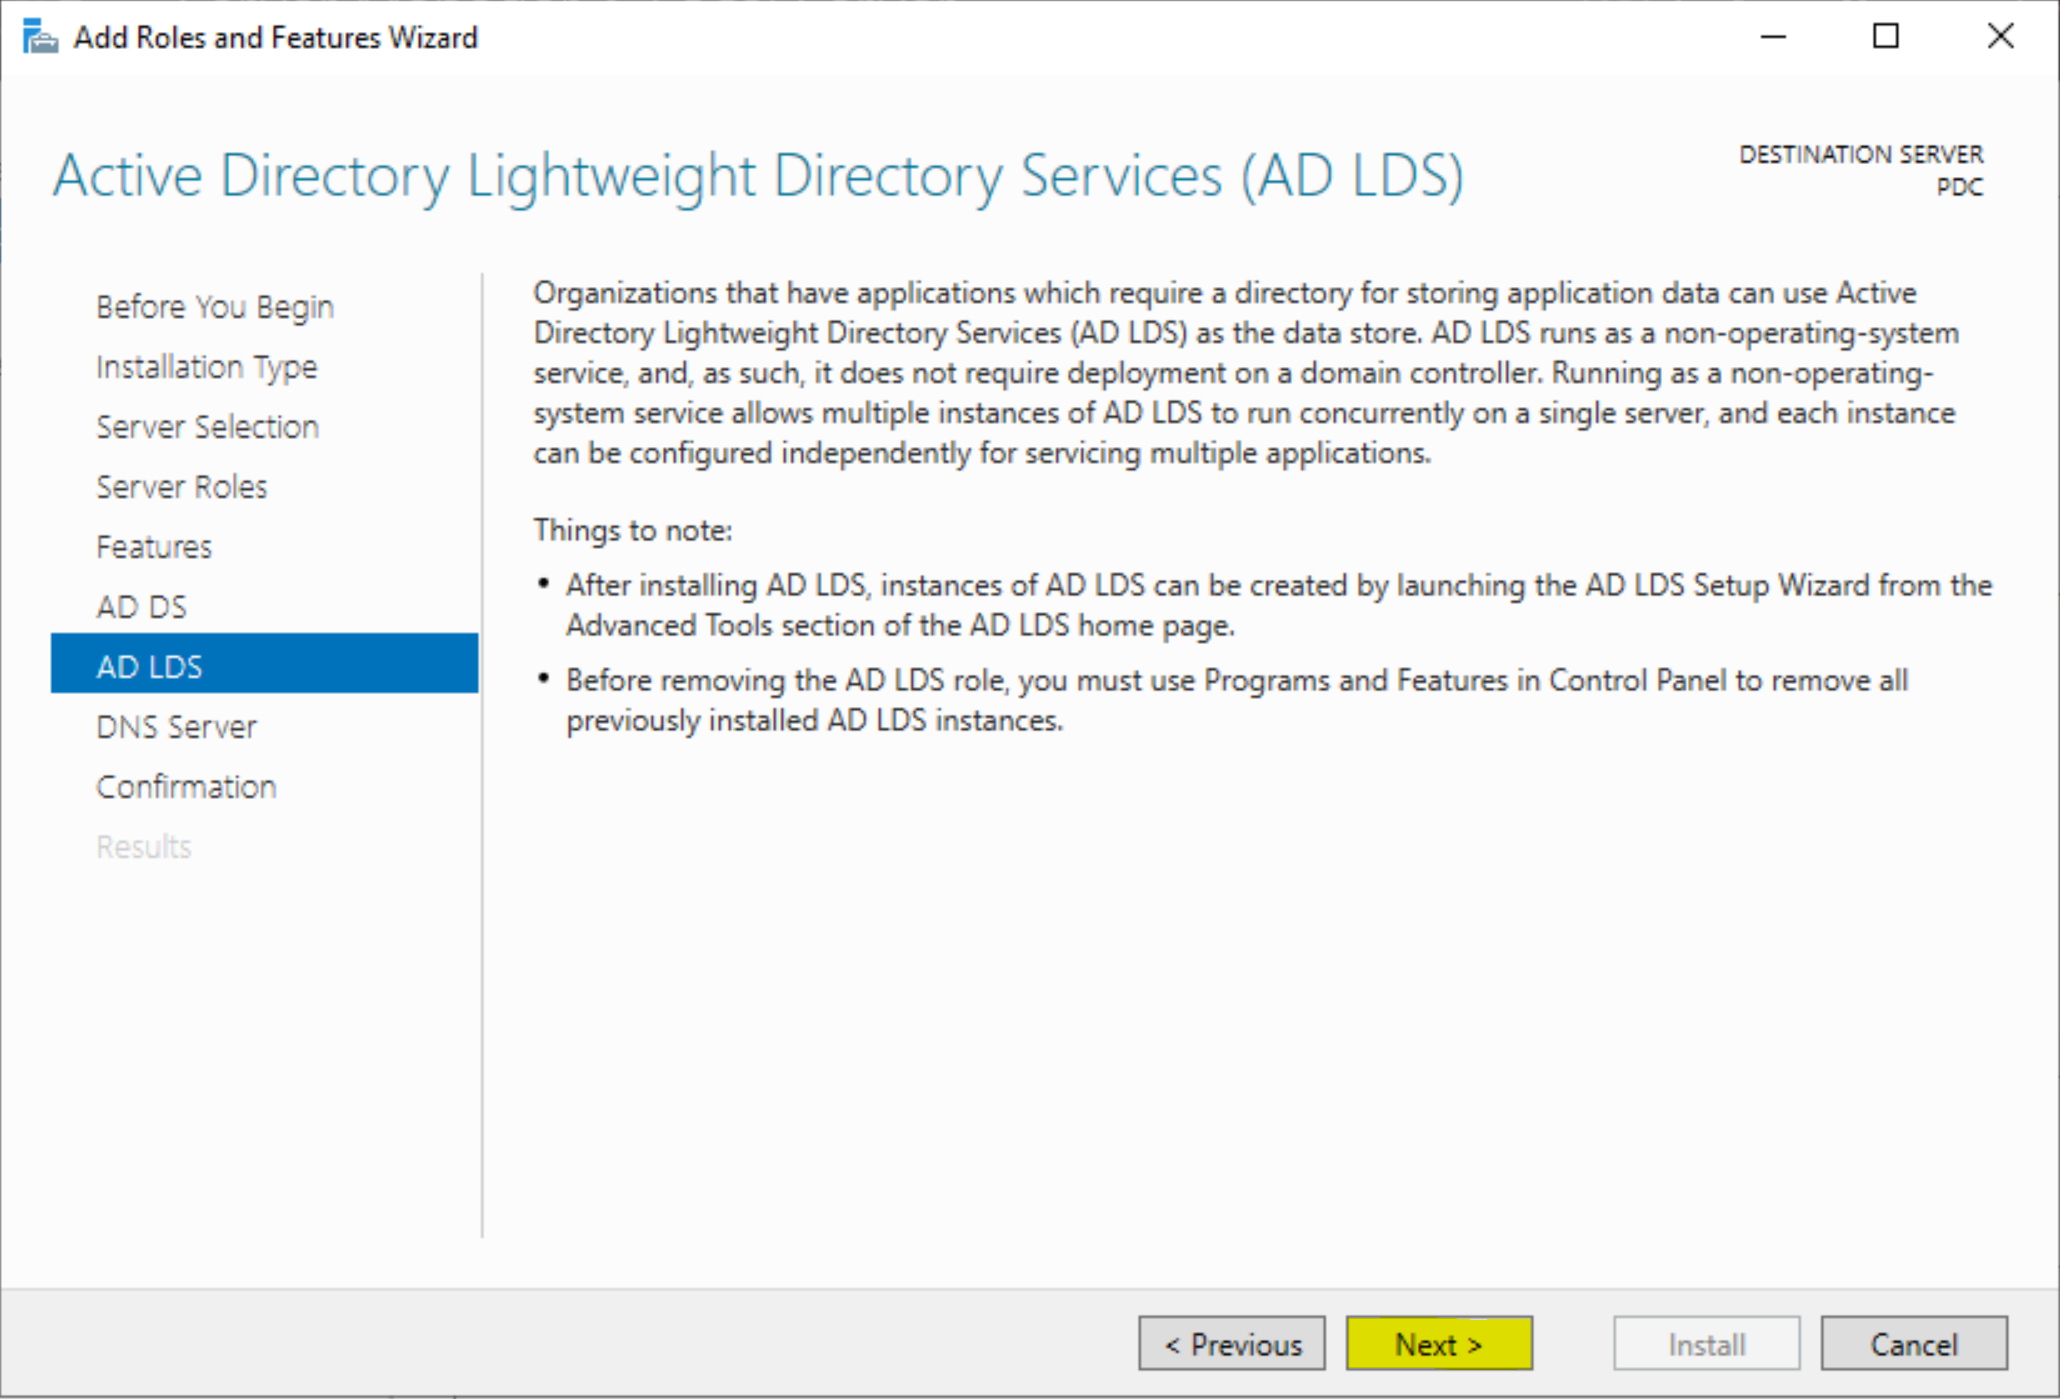
Task: Click the 'After installing AD LDS' bullet text
Action: tap(1279, 605)
